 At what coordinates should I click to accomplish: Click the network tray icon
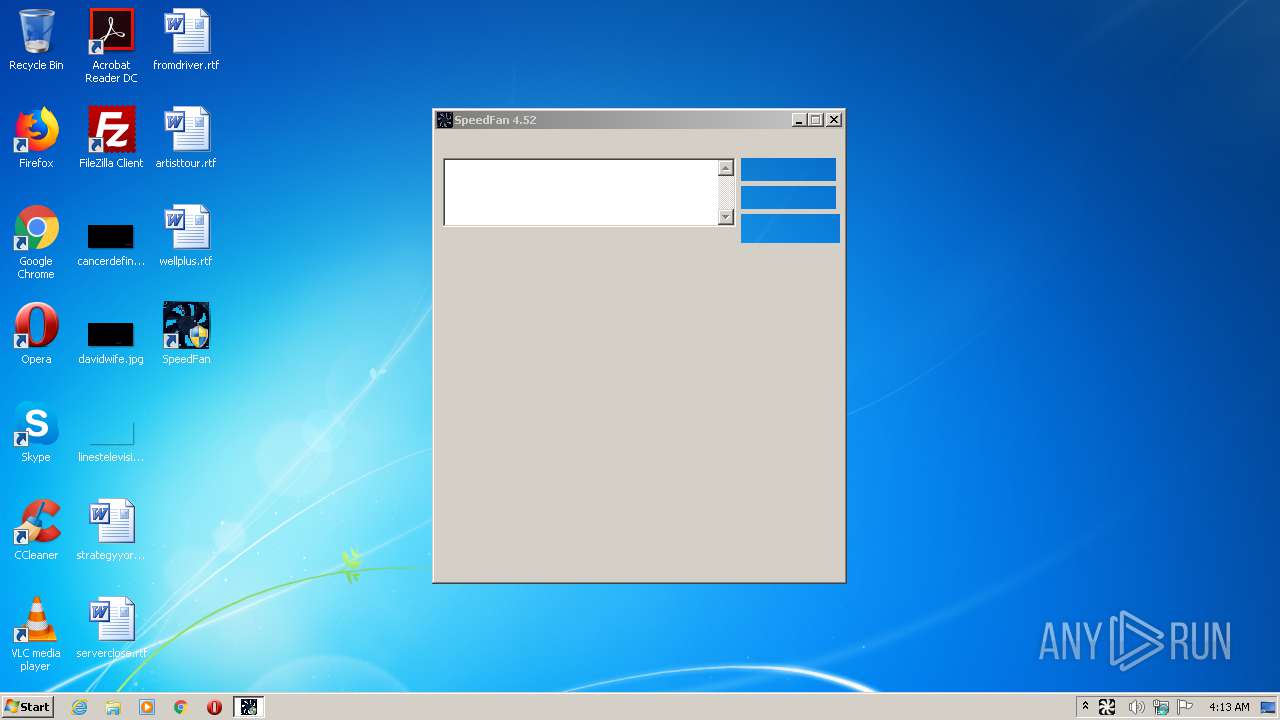[x=1161, y=707]
